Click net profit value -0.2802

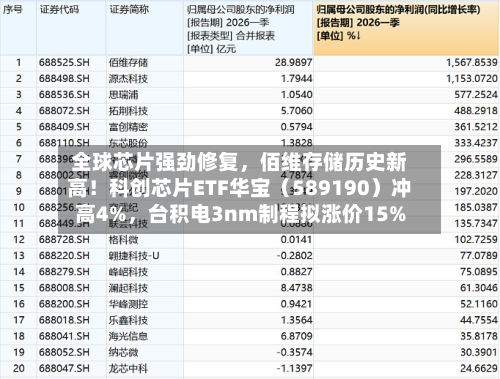(x=295, y=256)
